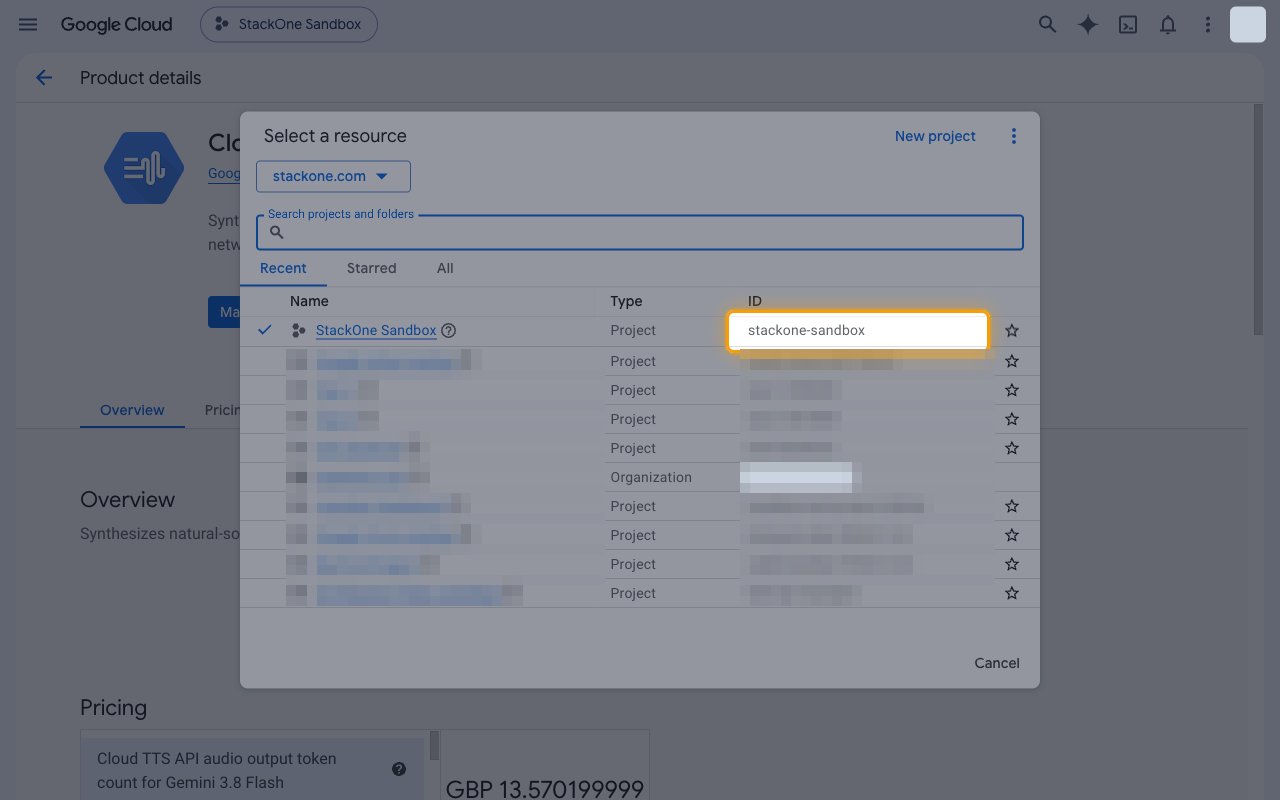The image size is (1280, 800).
Task: Click the page's vertical scrollbar
Action: pos(1258,220)
